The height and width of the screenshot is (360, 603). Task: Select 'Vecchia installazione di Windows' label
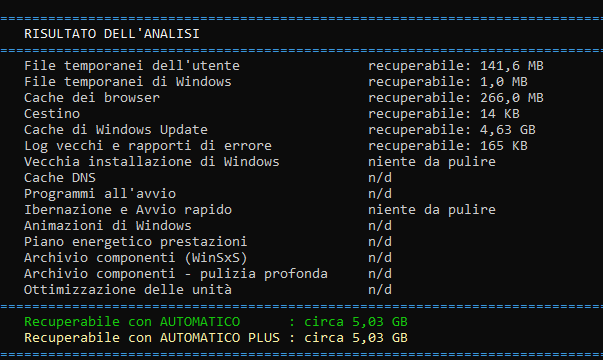[x=152, y=162]
